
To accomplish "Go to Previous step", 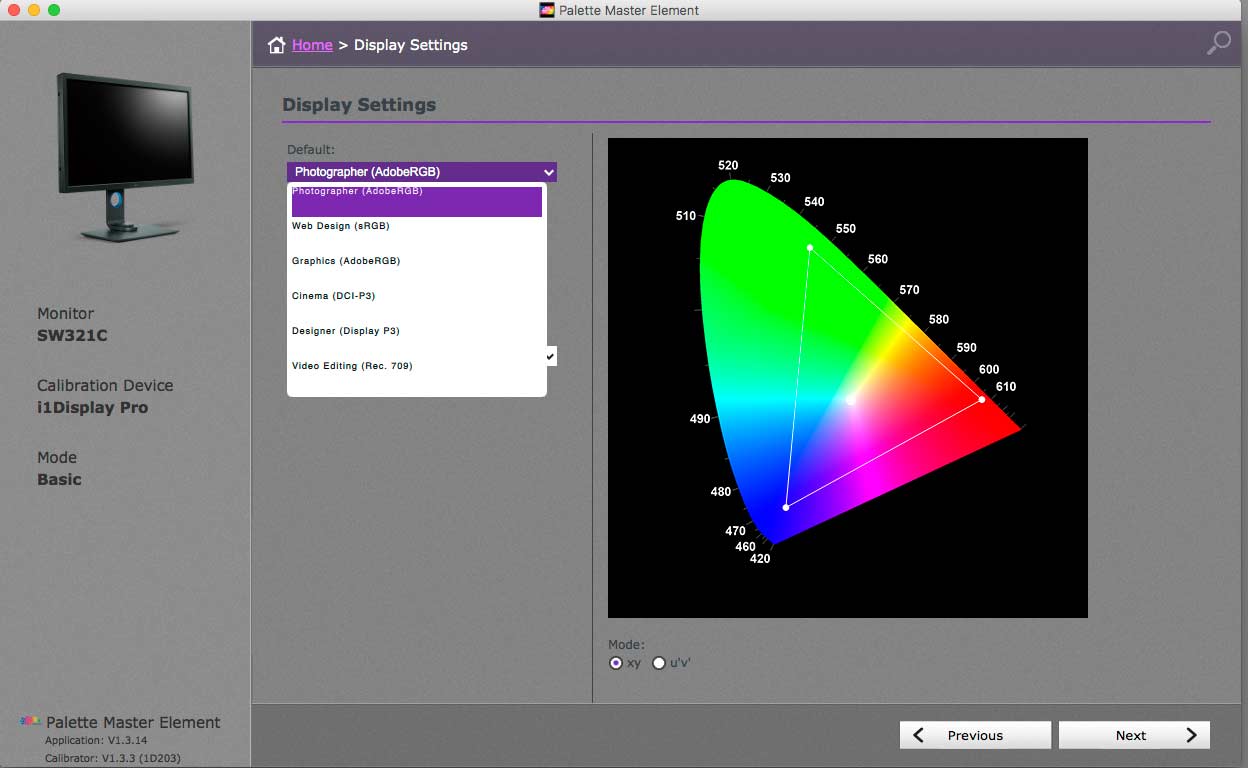I will coord(975,735).
